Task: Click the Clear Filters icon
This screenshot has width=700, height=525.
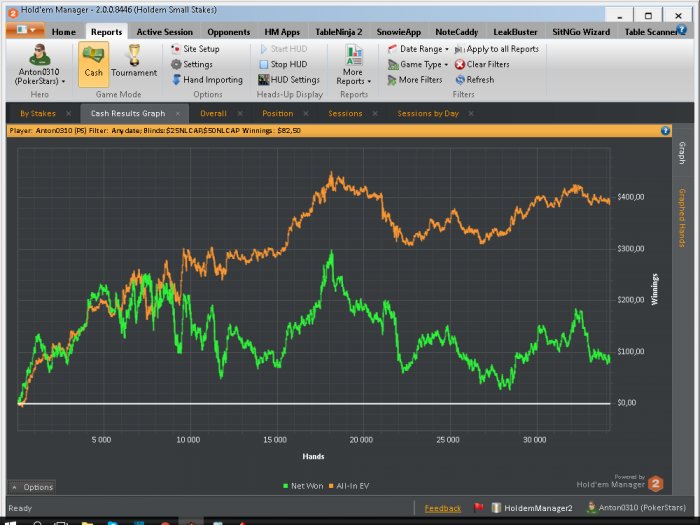Action: [460, 64]
